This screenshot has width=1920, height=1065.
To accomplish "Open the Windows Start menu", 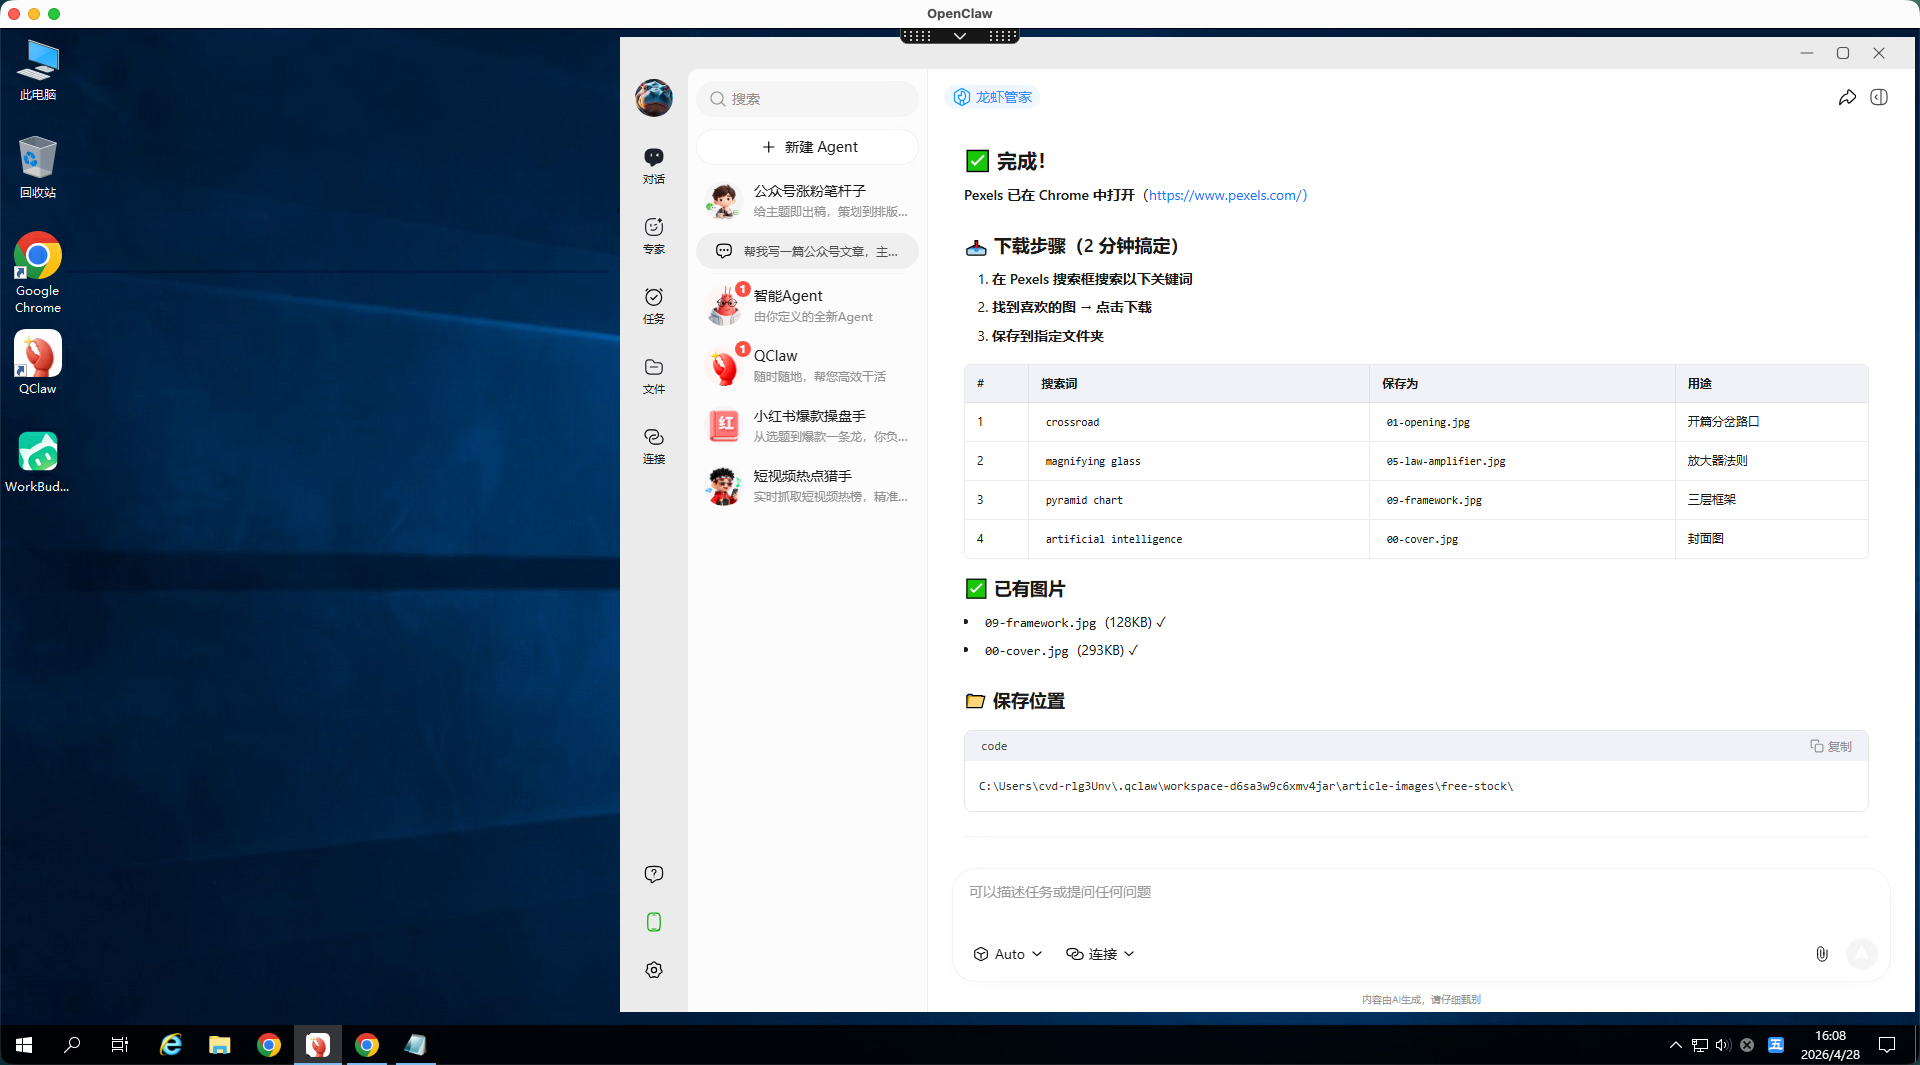I will (x=24, y=1045).
